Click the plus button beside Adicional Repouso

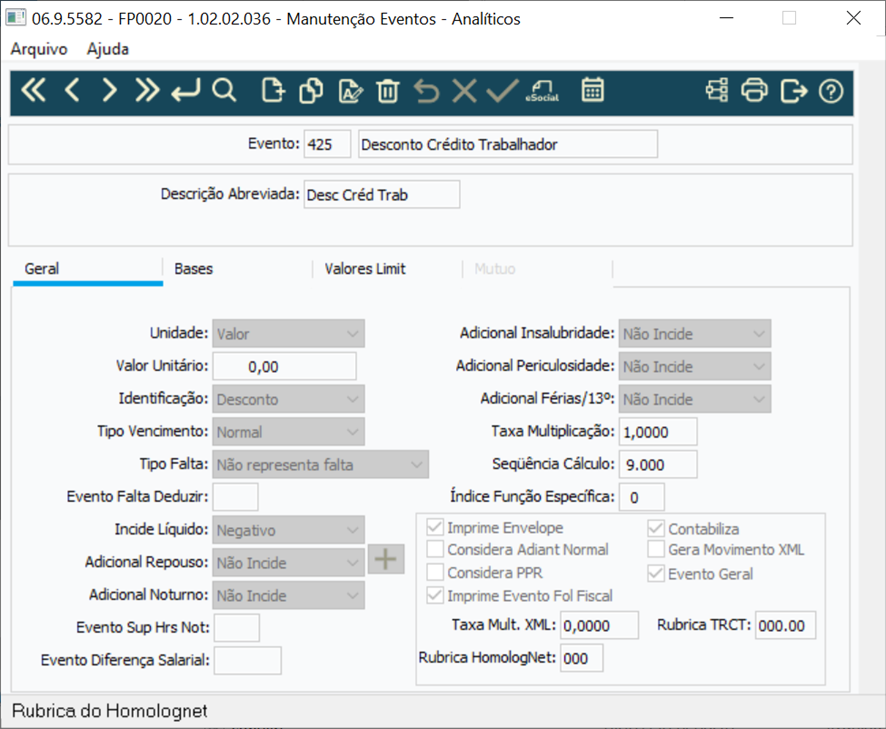386,559
